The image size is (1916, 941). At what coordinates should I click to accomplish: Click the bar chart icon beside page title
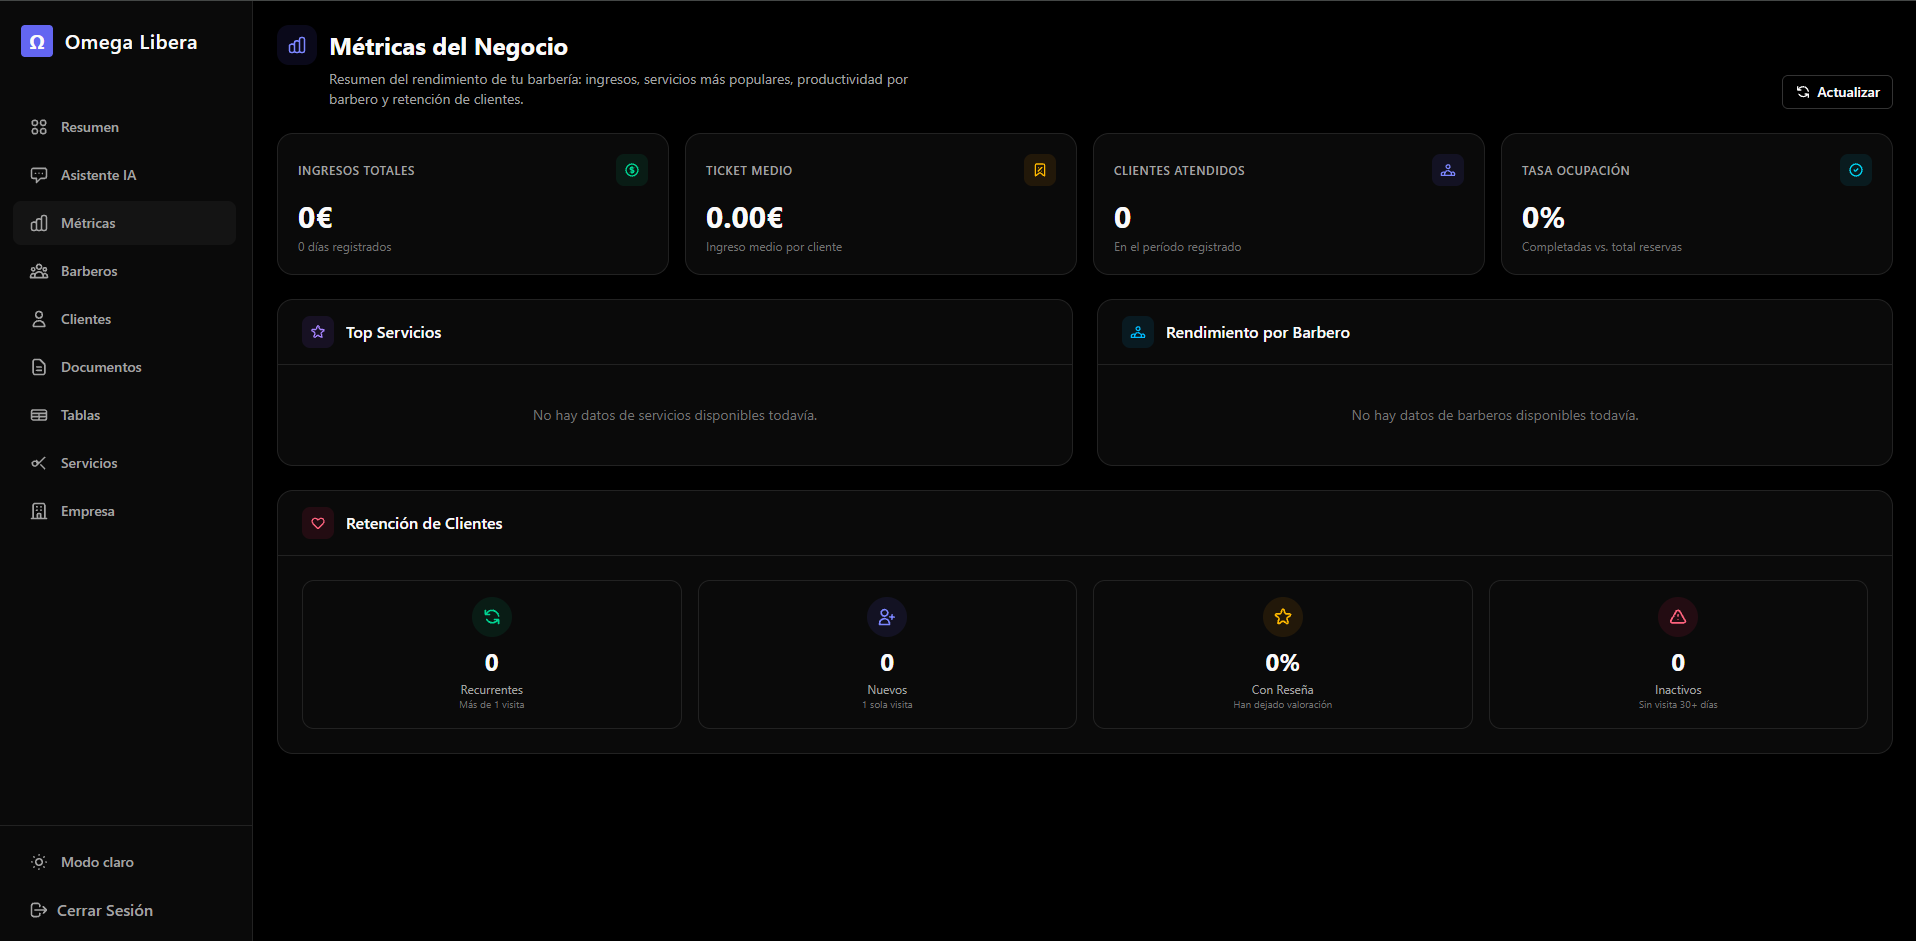click(297, 45)
